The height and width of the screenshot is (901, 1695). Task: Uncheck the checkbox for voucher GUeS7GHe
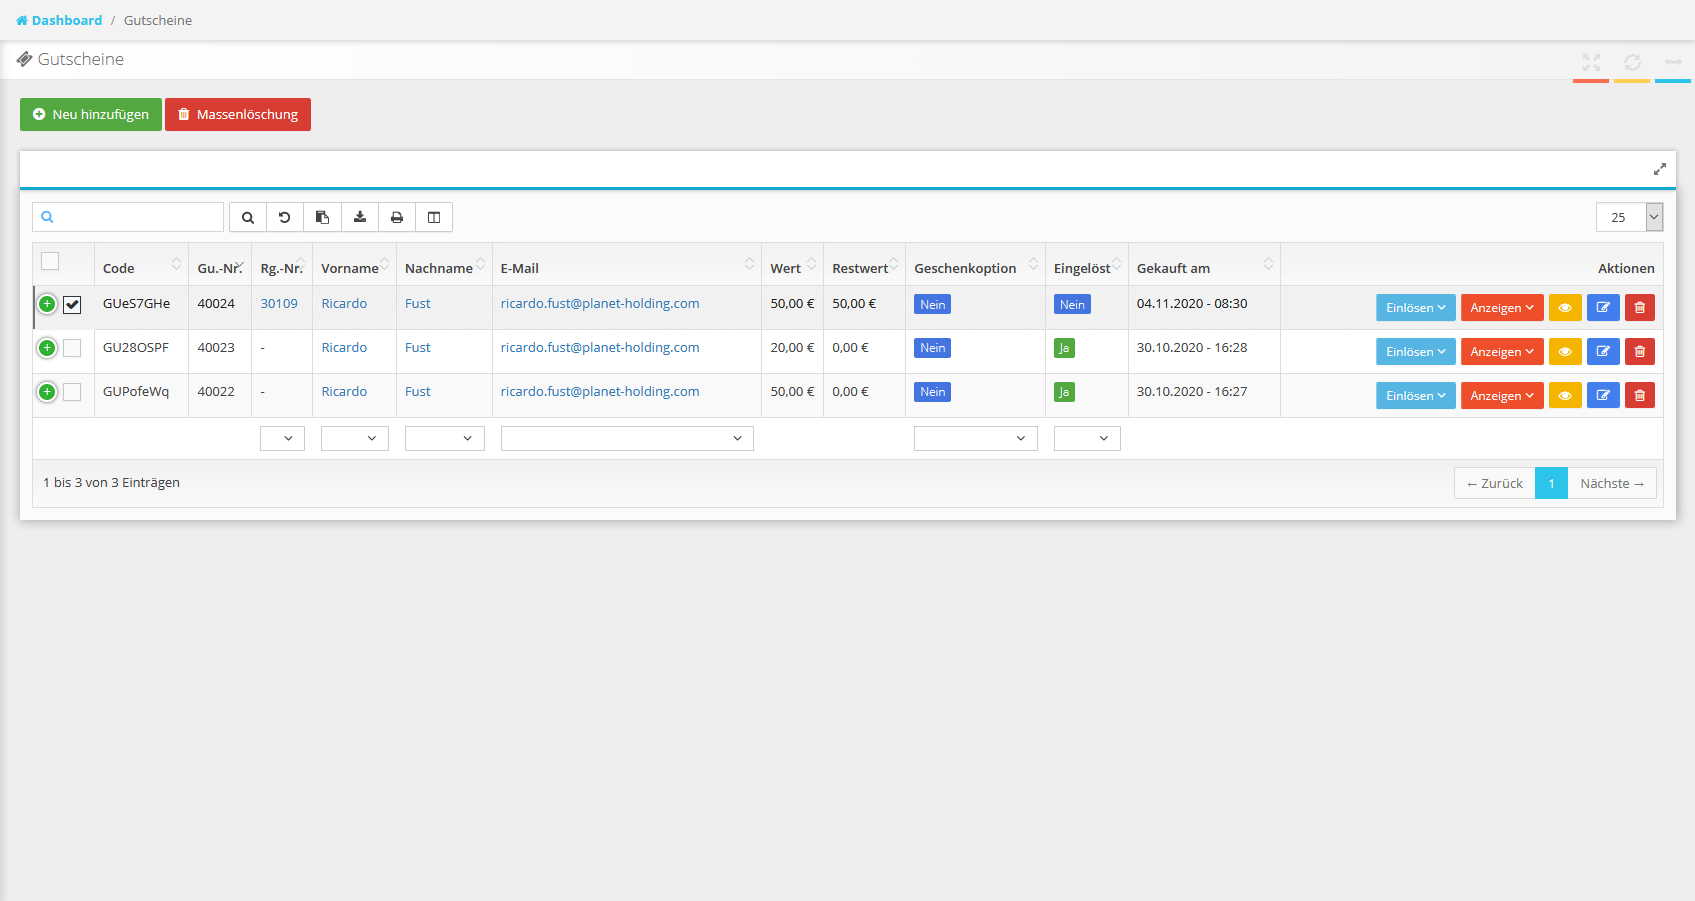[x=72, y=305]
